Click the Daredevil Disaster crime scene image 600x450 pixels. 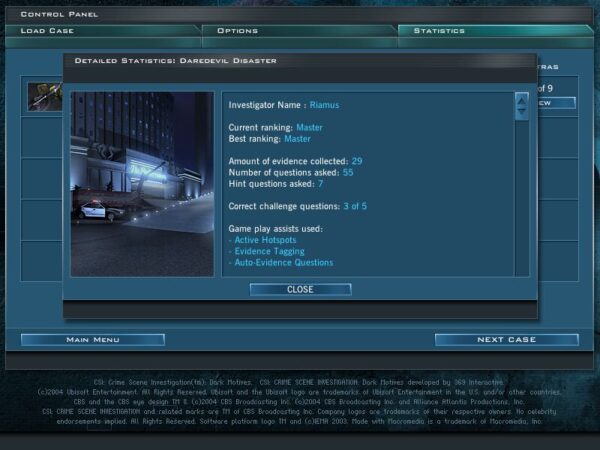click(x=142, y=184)
